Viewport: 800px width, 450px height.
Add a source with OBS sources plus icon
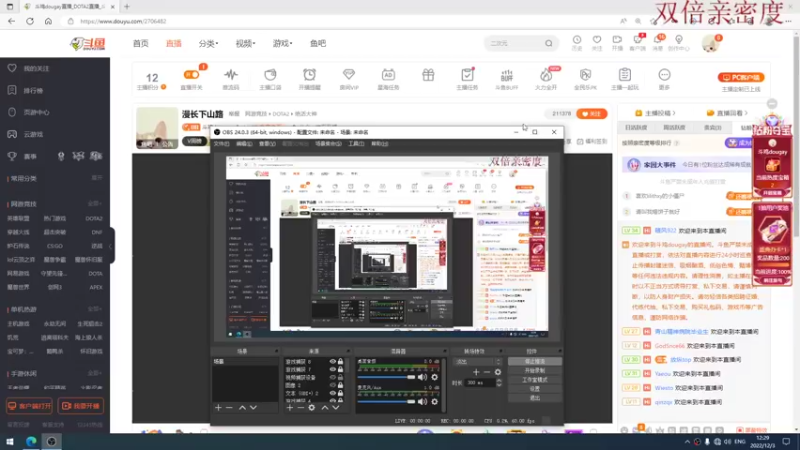pos(290,408)
